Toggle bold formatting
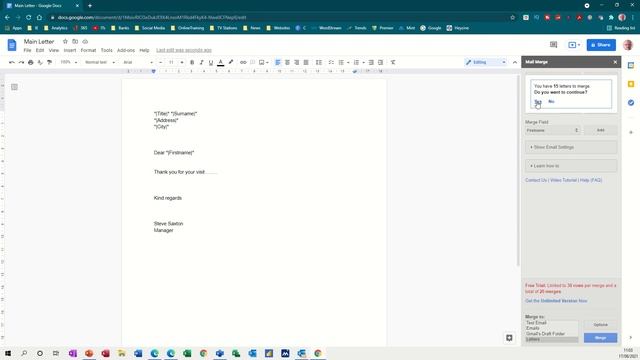This screenshot has height=360, width=640. (x=192, y=62)
